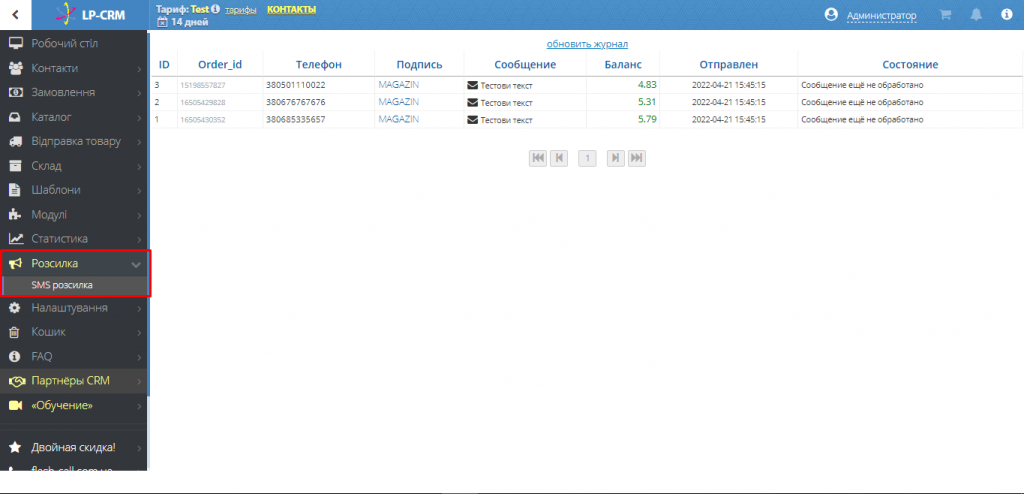Click envelope icon in row 380676767676
This screenshot has height=494, width=1024.
pyautogui.click(x=473, y=103)
